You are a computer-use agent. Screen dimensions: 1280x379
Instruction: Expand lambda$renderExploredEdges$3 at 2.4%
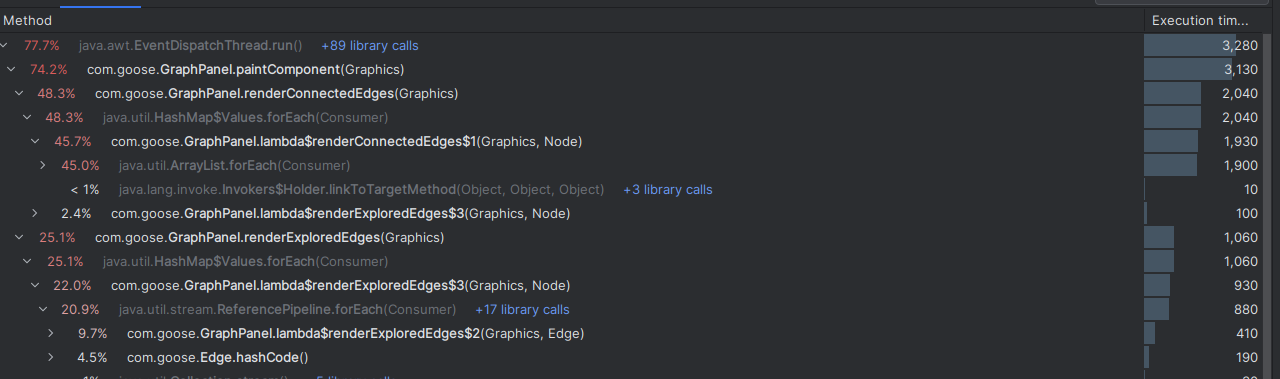click(x=35, y=214)
